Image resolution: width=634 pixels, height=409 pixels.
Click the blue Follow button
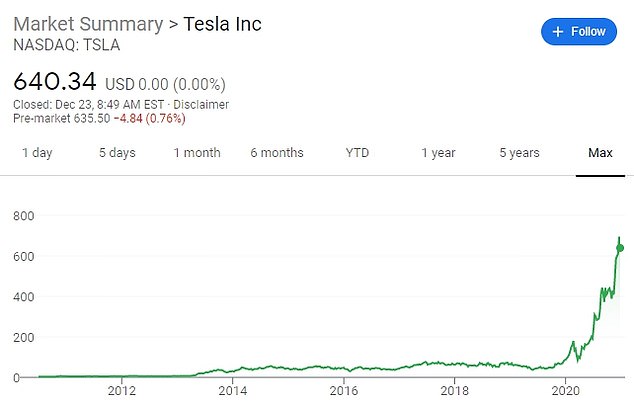point(579,31)
